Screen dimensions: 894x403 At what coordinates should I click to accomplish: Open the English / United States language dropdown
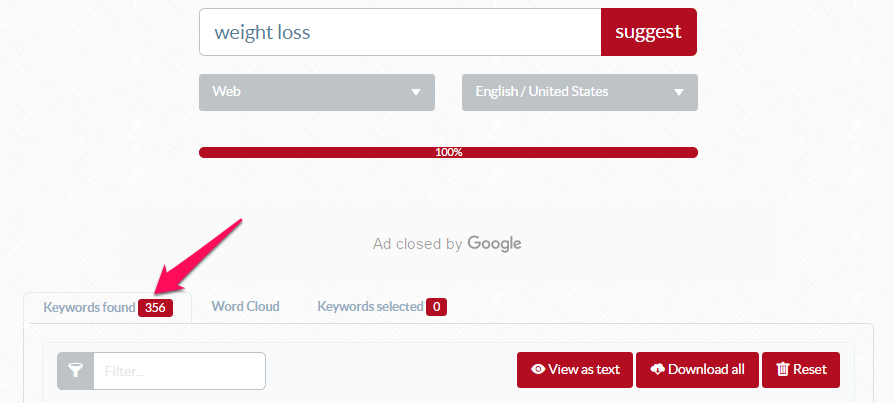pyautogui.click(x=580, y=92)
